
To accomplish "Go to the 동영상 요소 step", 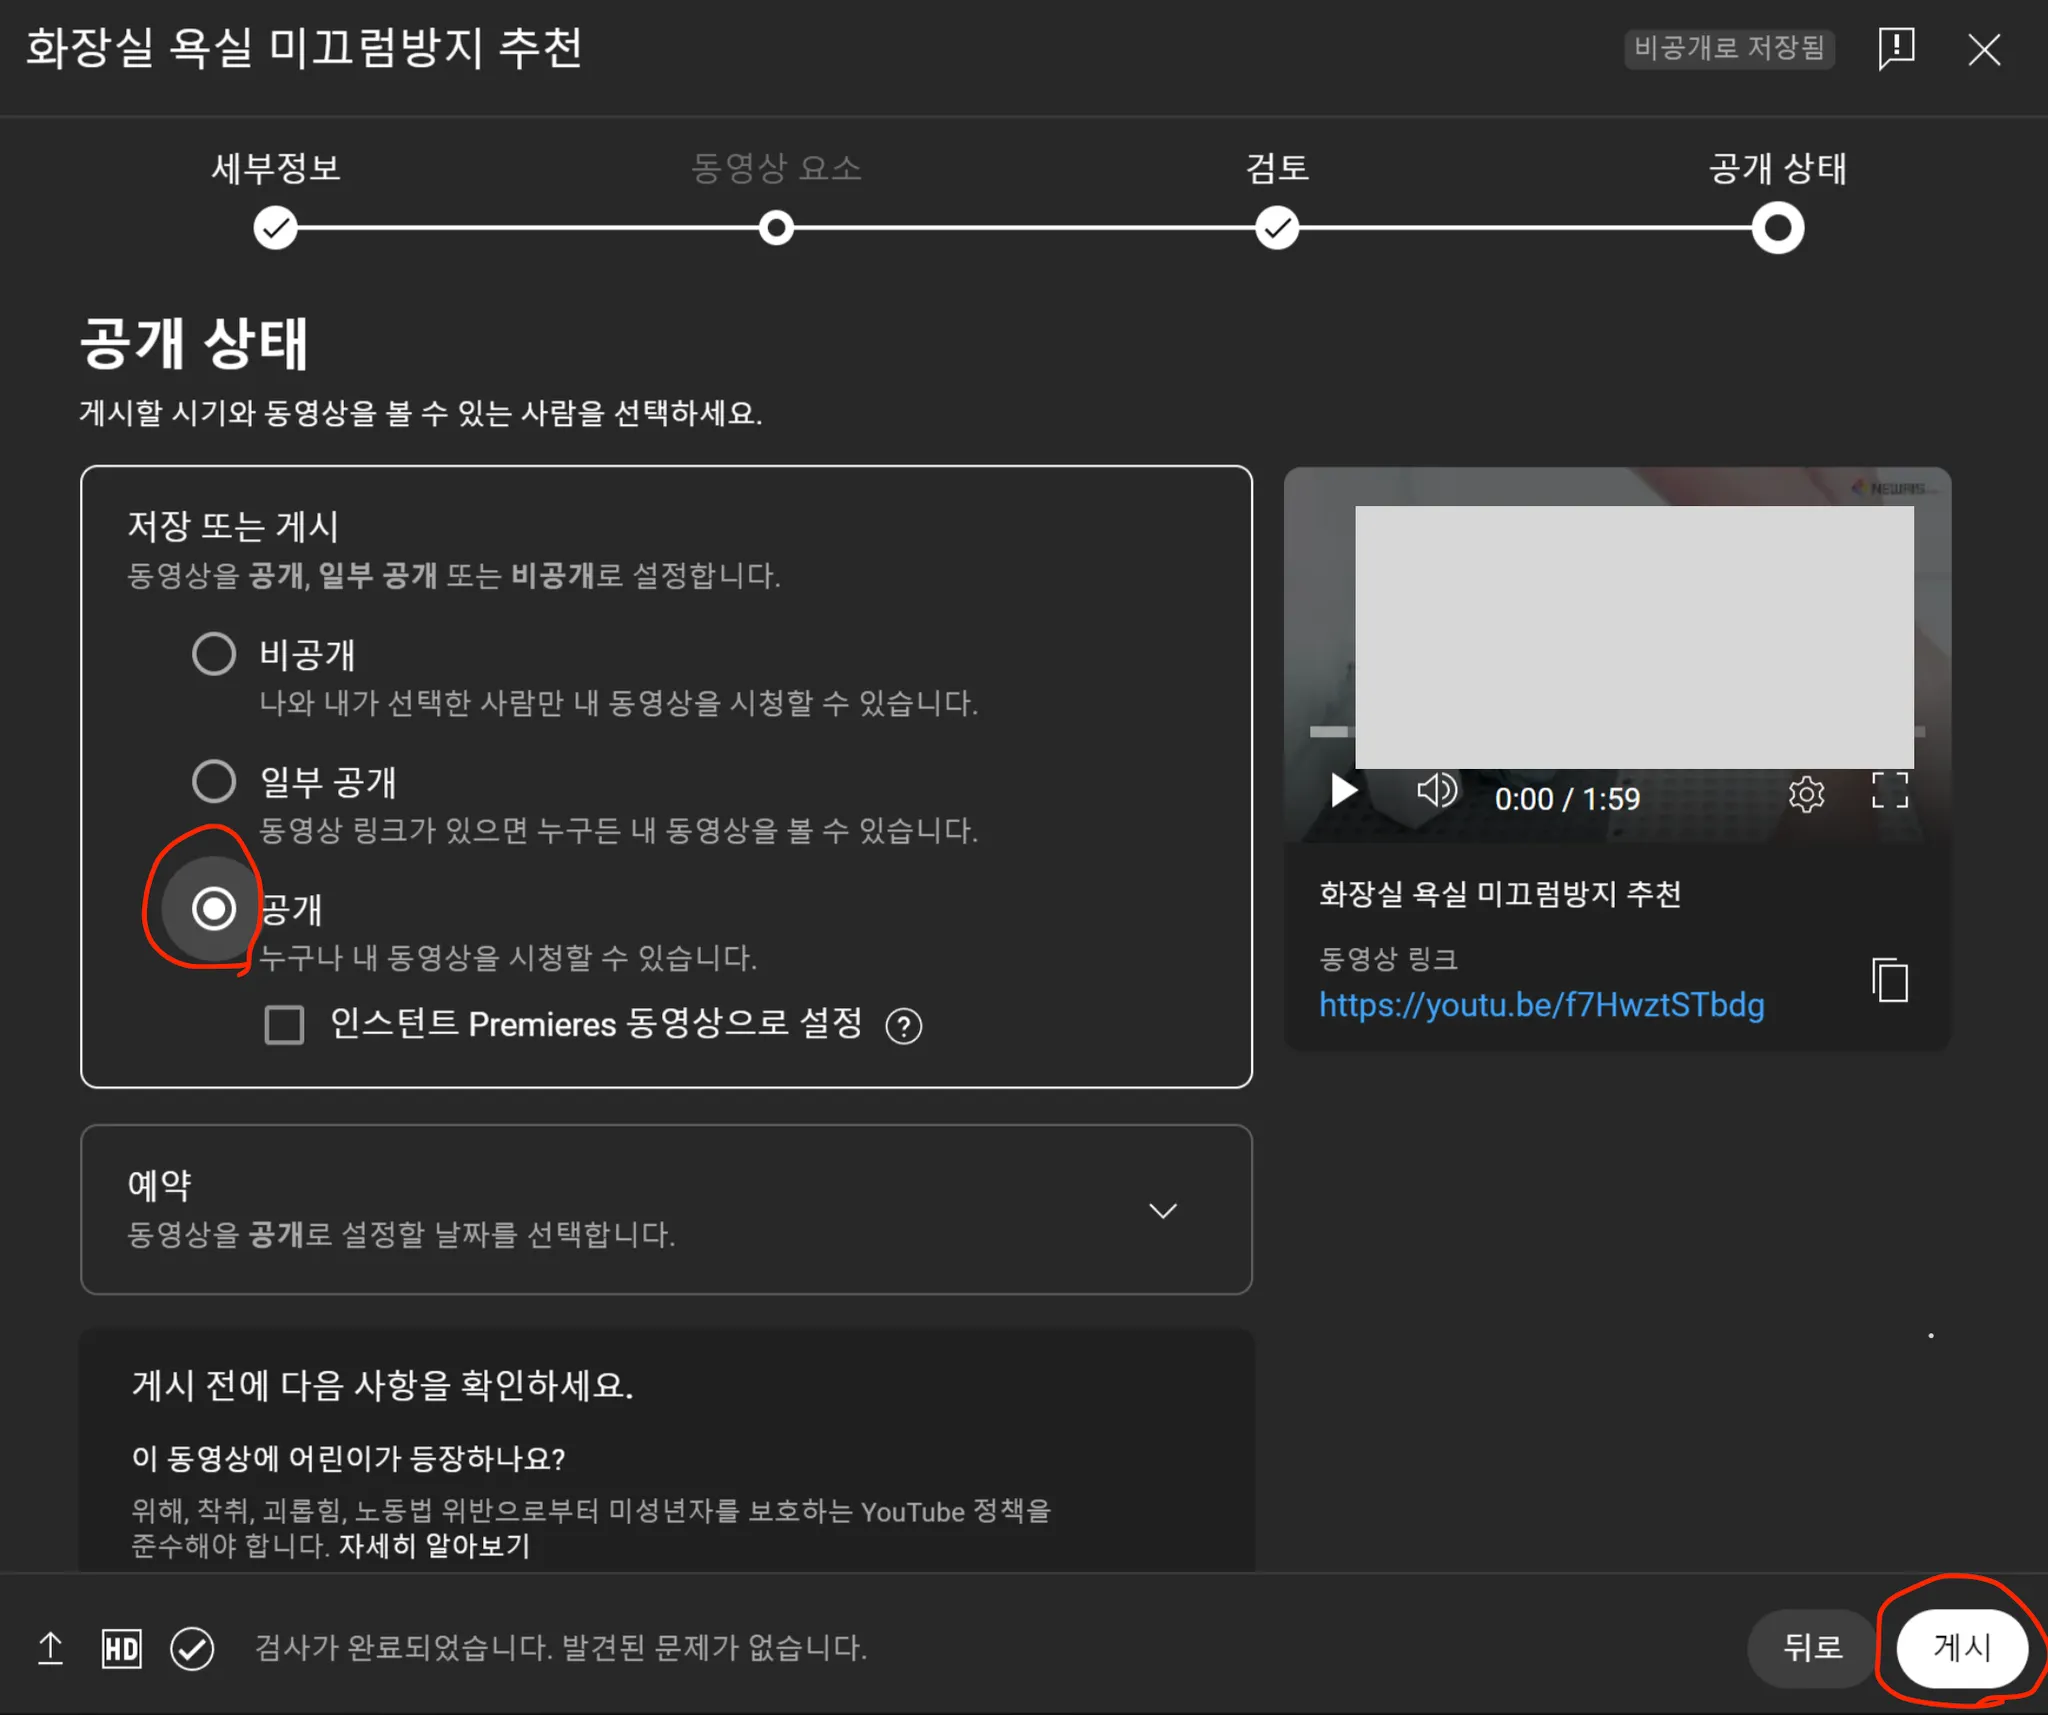I will [776, 228].
